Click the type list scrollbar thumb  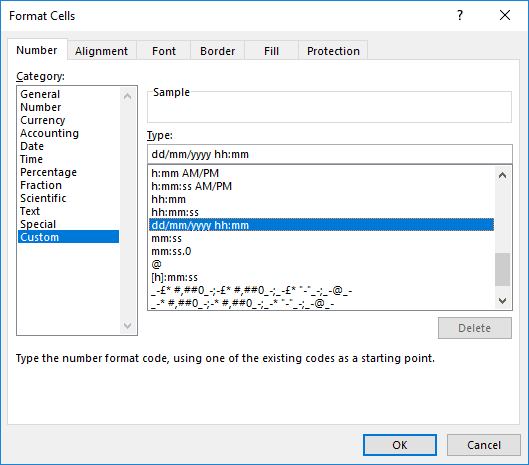click(502, 269)
